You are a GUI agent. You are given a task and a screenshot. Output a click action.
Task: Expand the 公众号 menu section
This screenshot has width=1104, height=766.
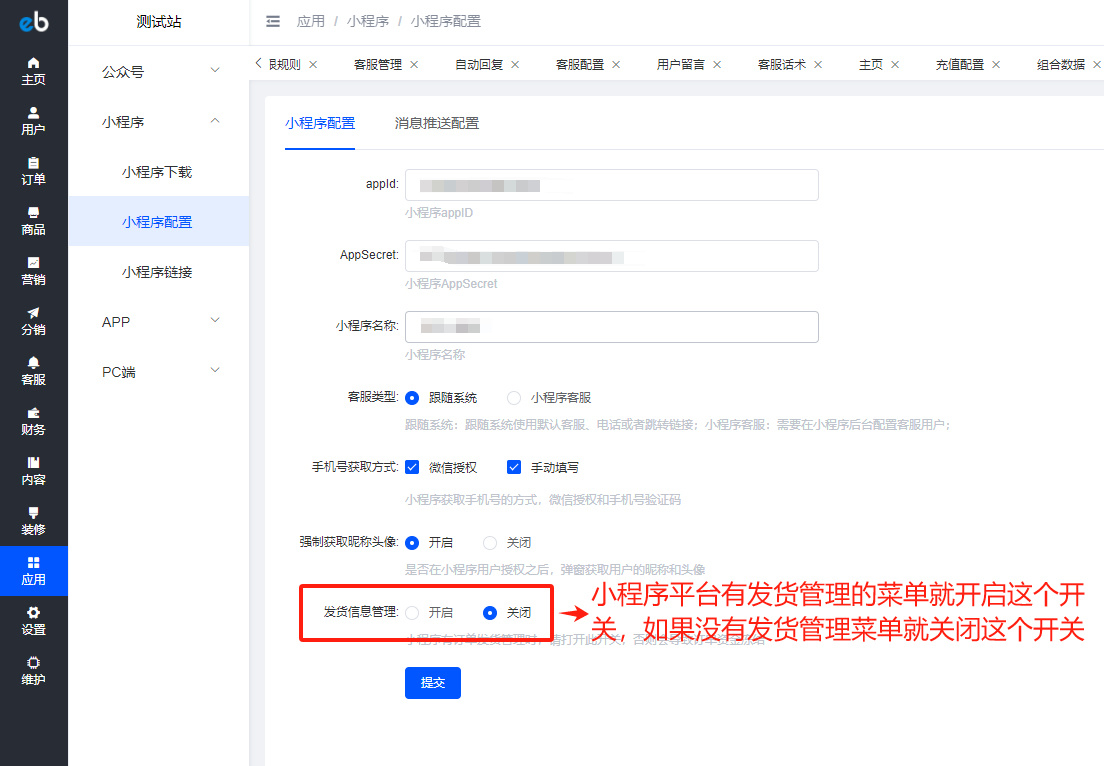click(x=159, y=72)
